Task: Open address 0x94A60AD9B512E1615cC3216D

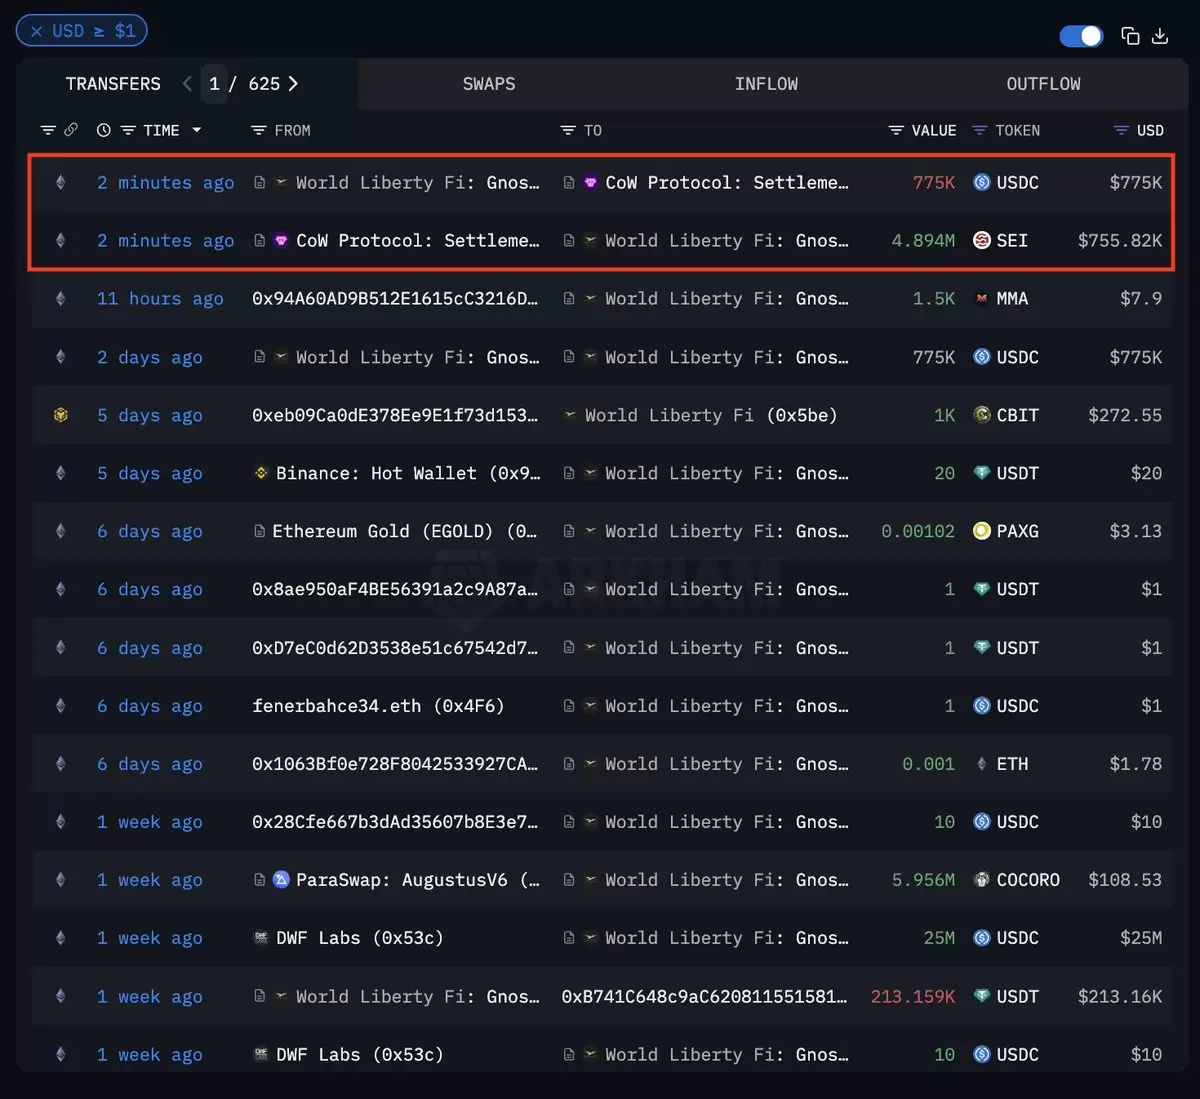Action: point(395,299)
